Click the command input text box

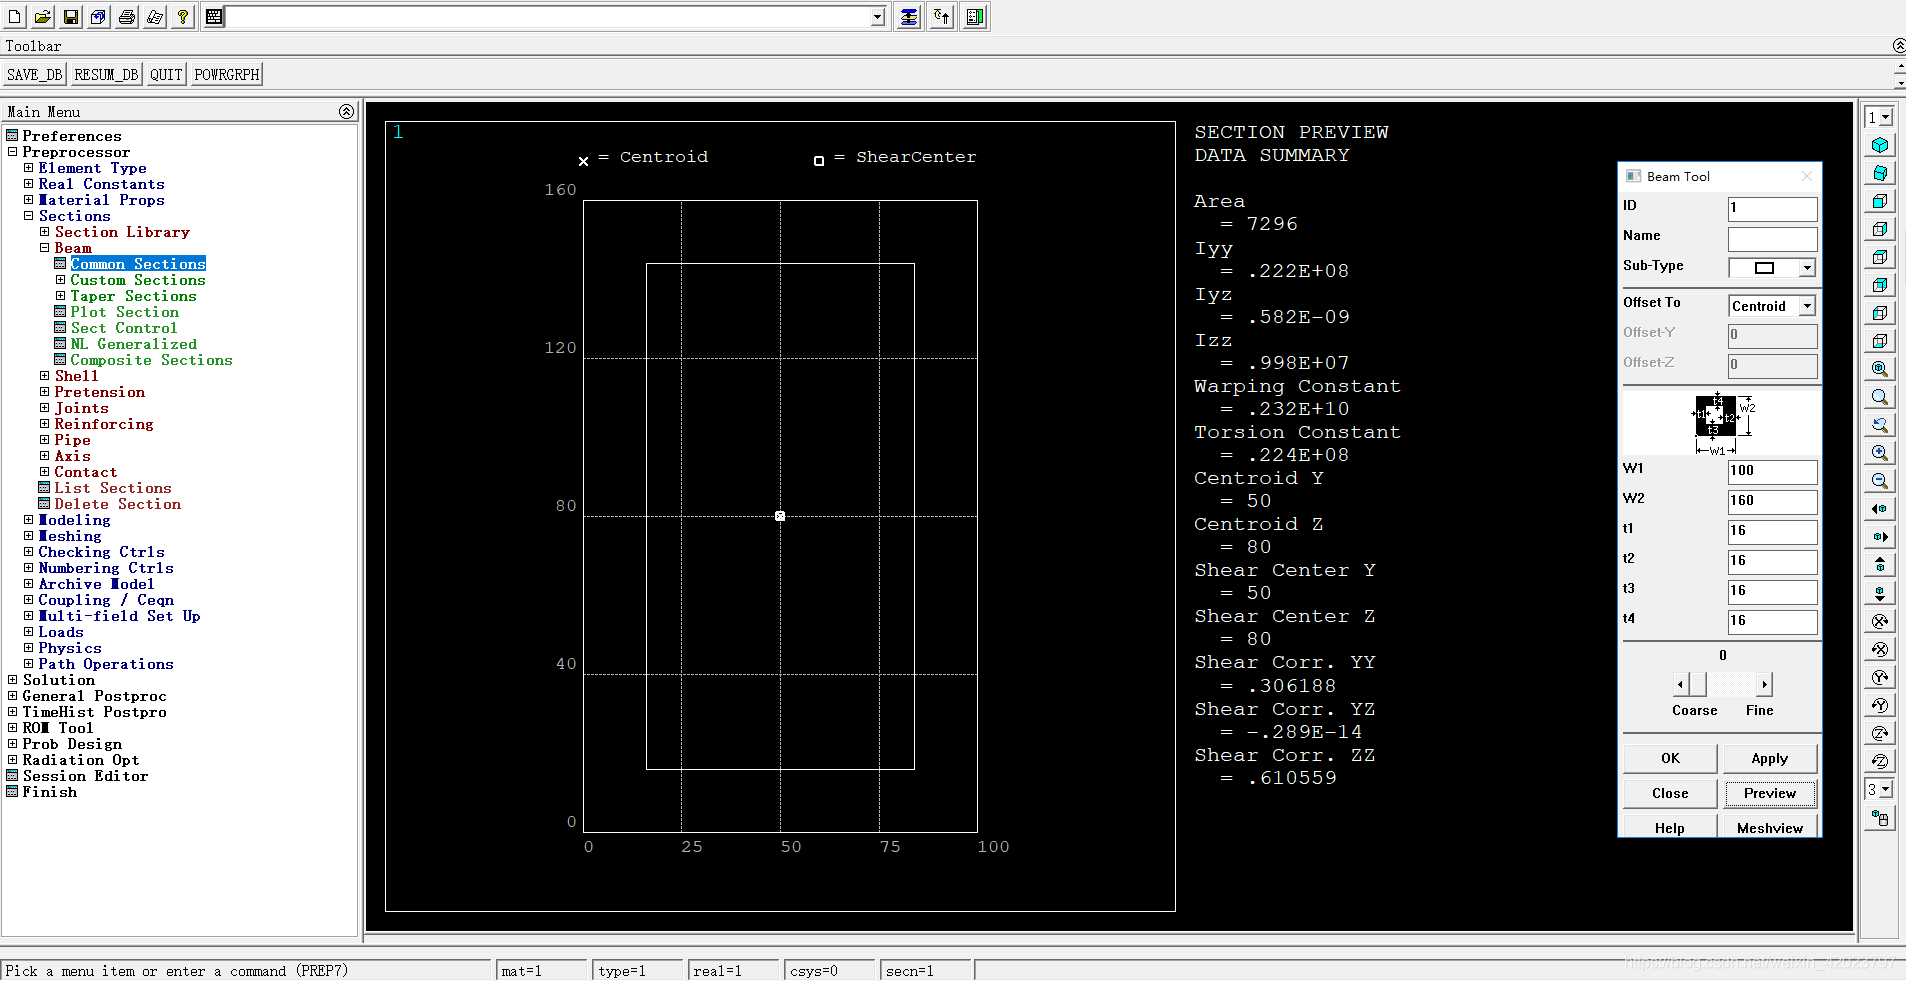pos(548,16)
